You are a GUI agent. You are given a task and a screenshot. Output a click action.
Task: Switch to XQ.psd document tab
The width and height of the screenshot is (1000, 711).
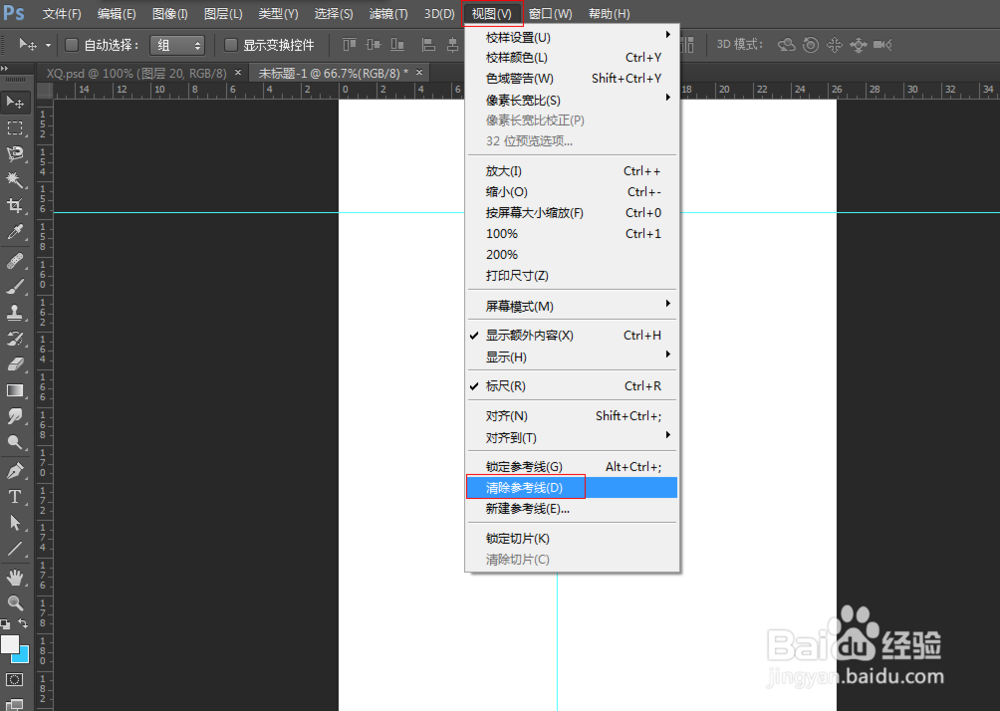(136, 73)
